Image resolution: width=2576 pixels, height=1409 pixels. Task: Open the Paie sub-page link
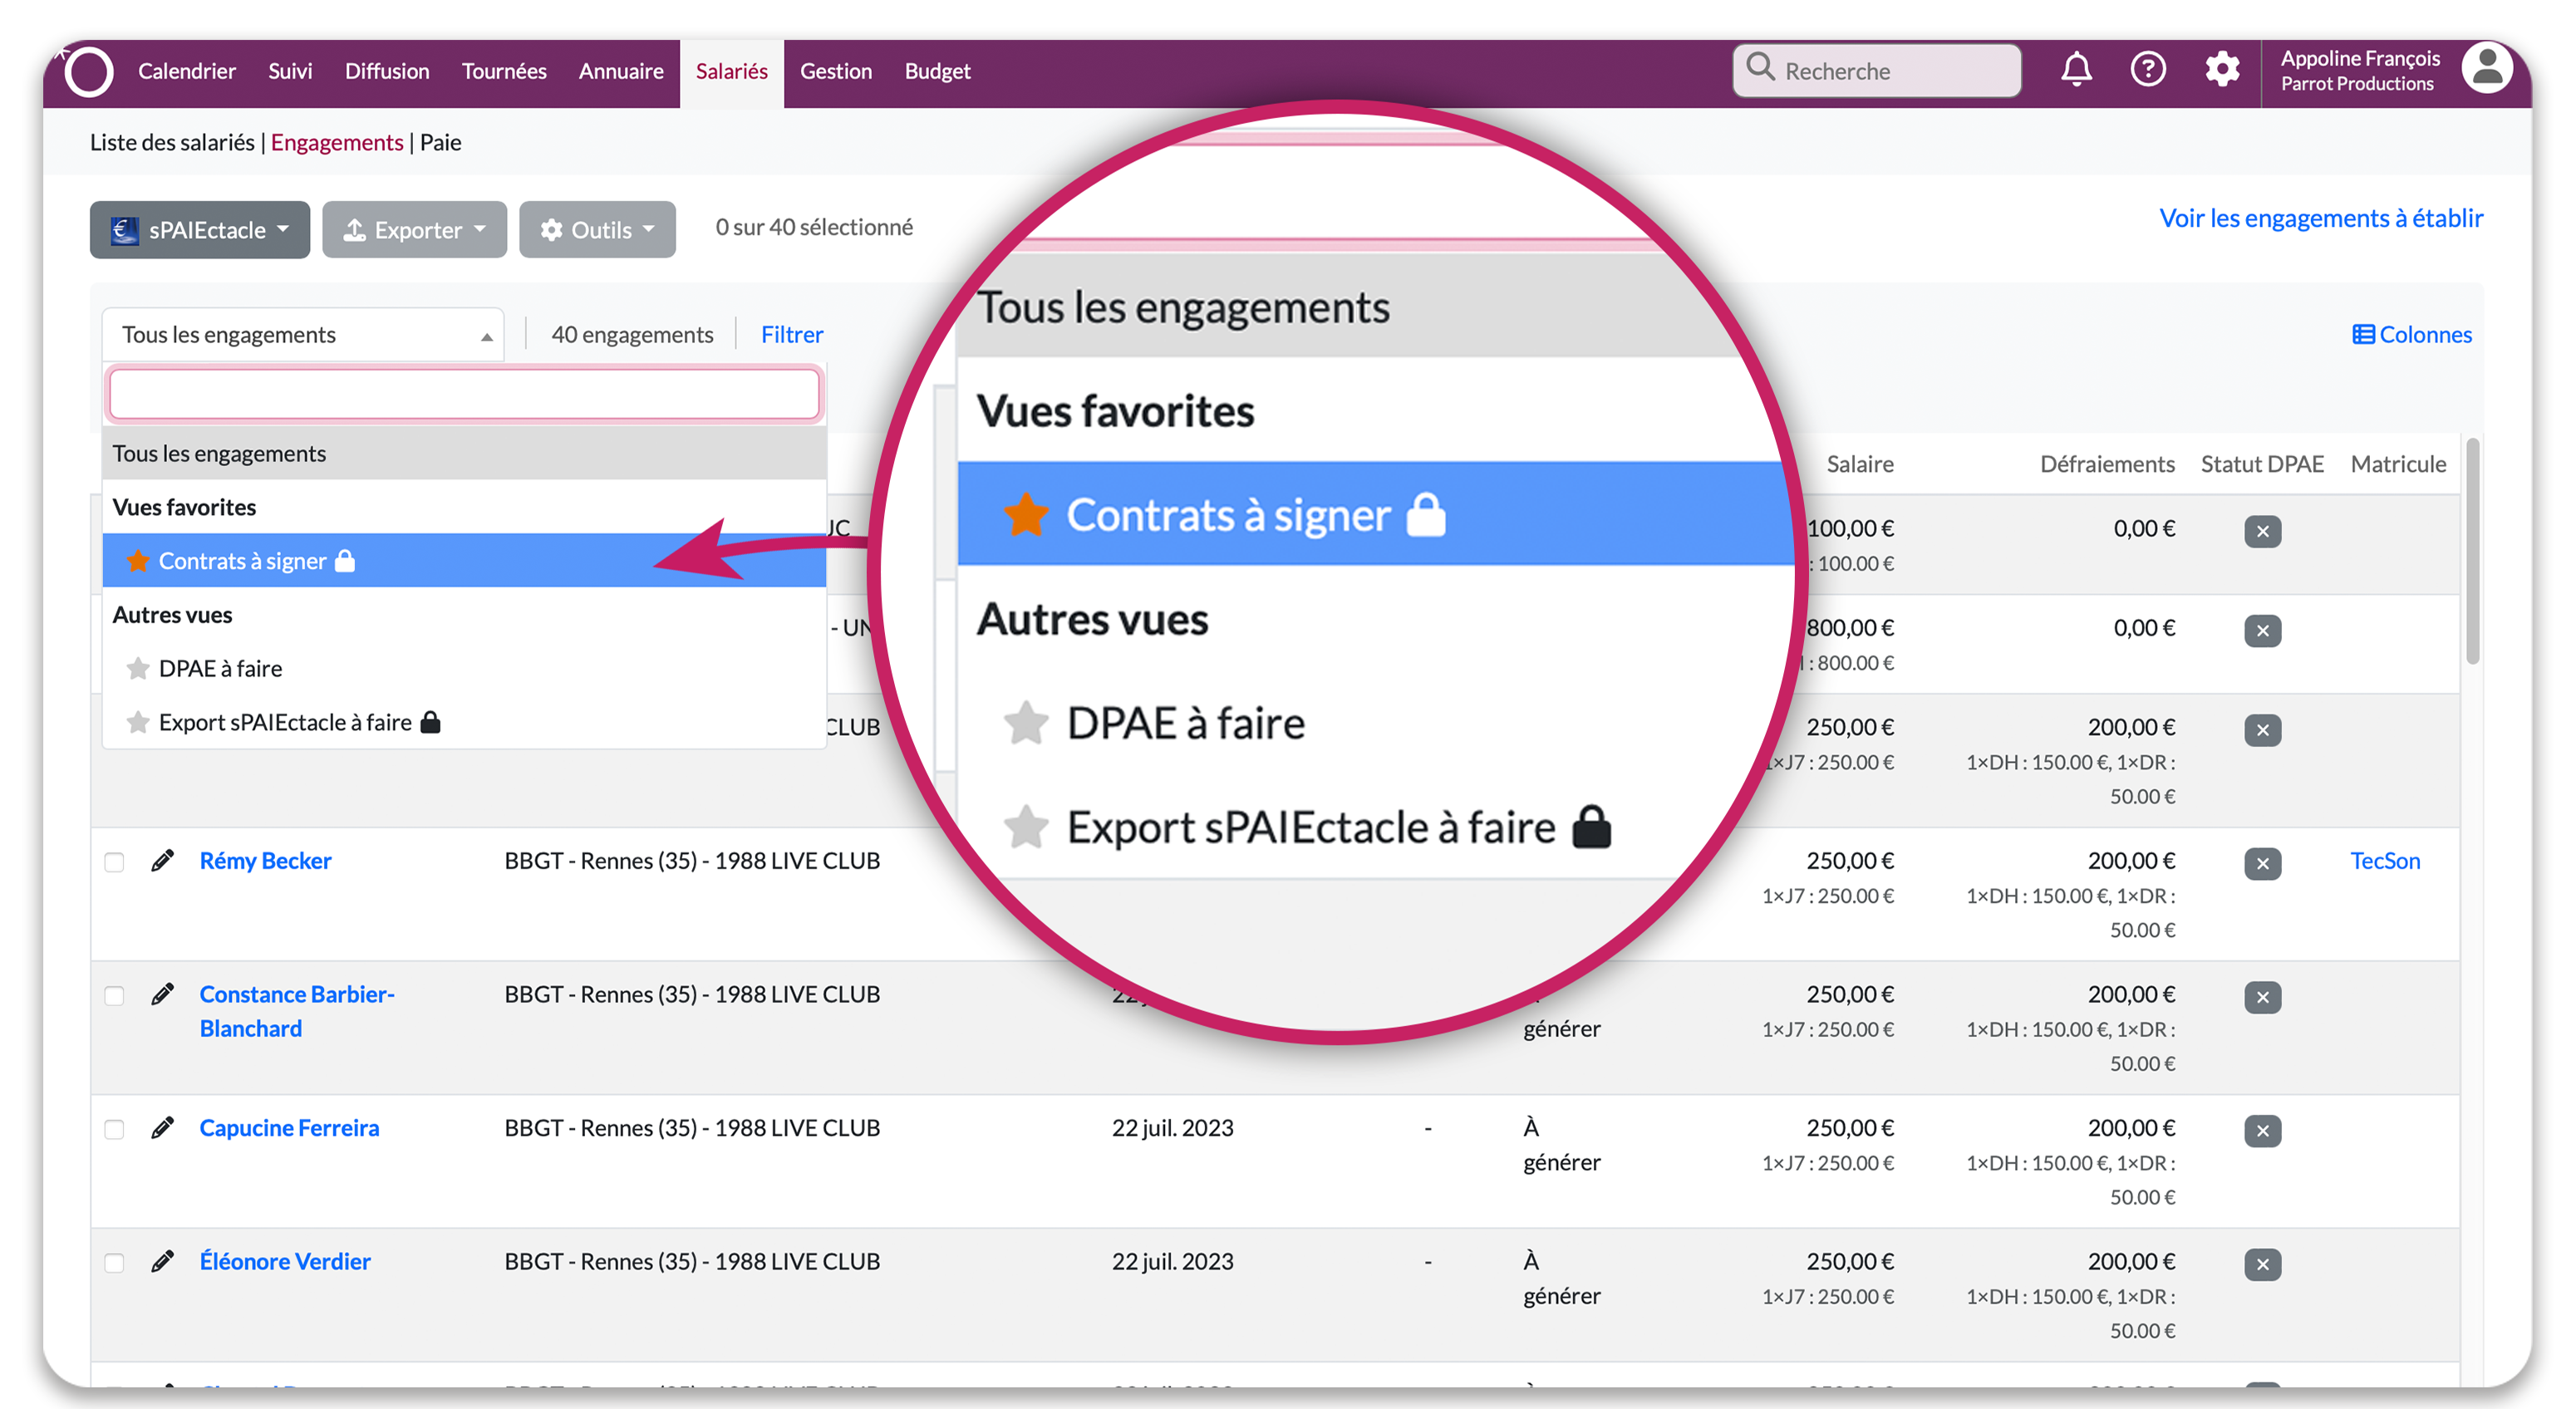tap(440, 142)
